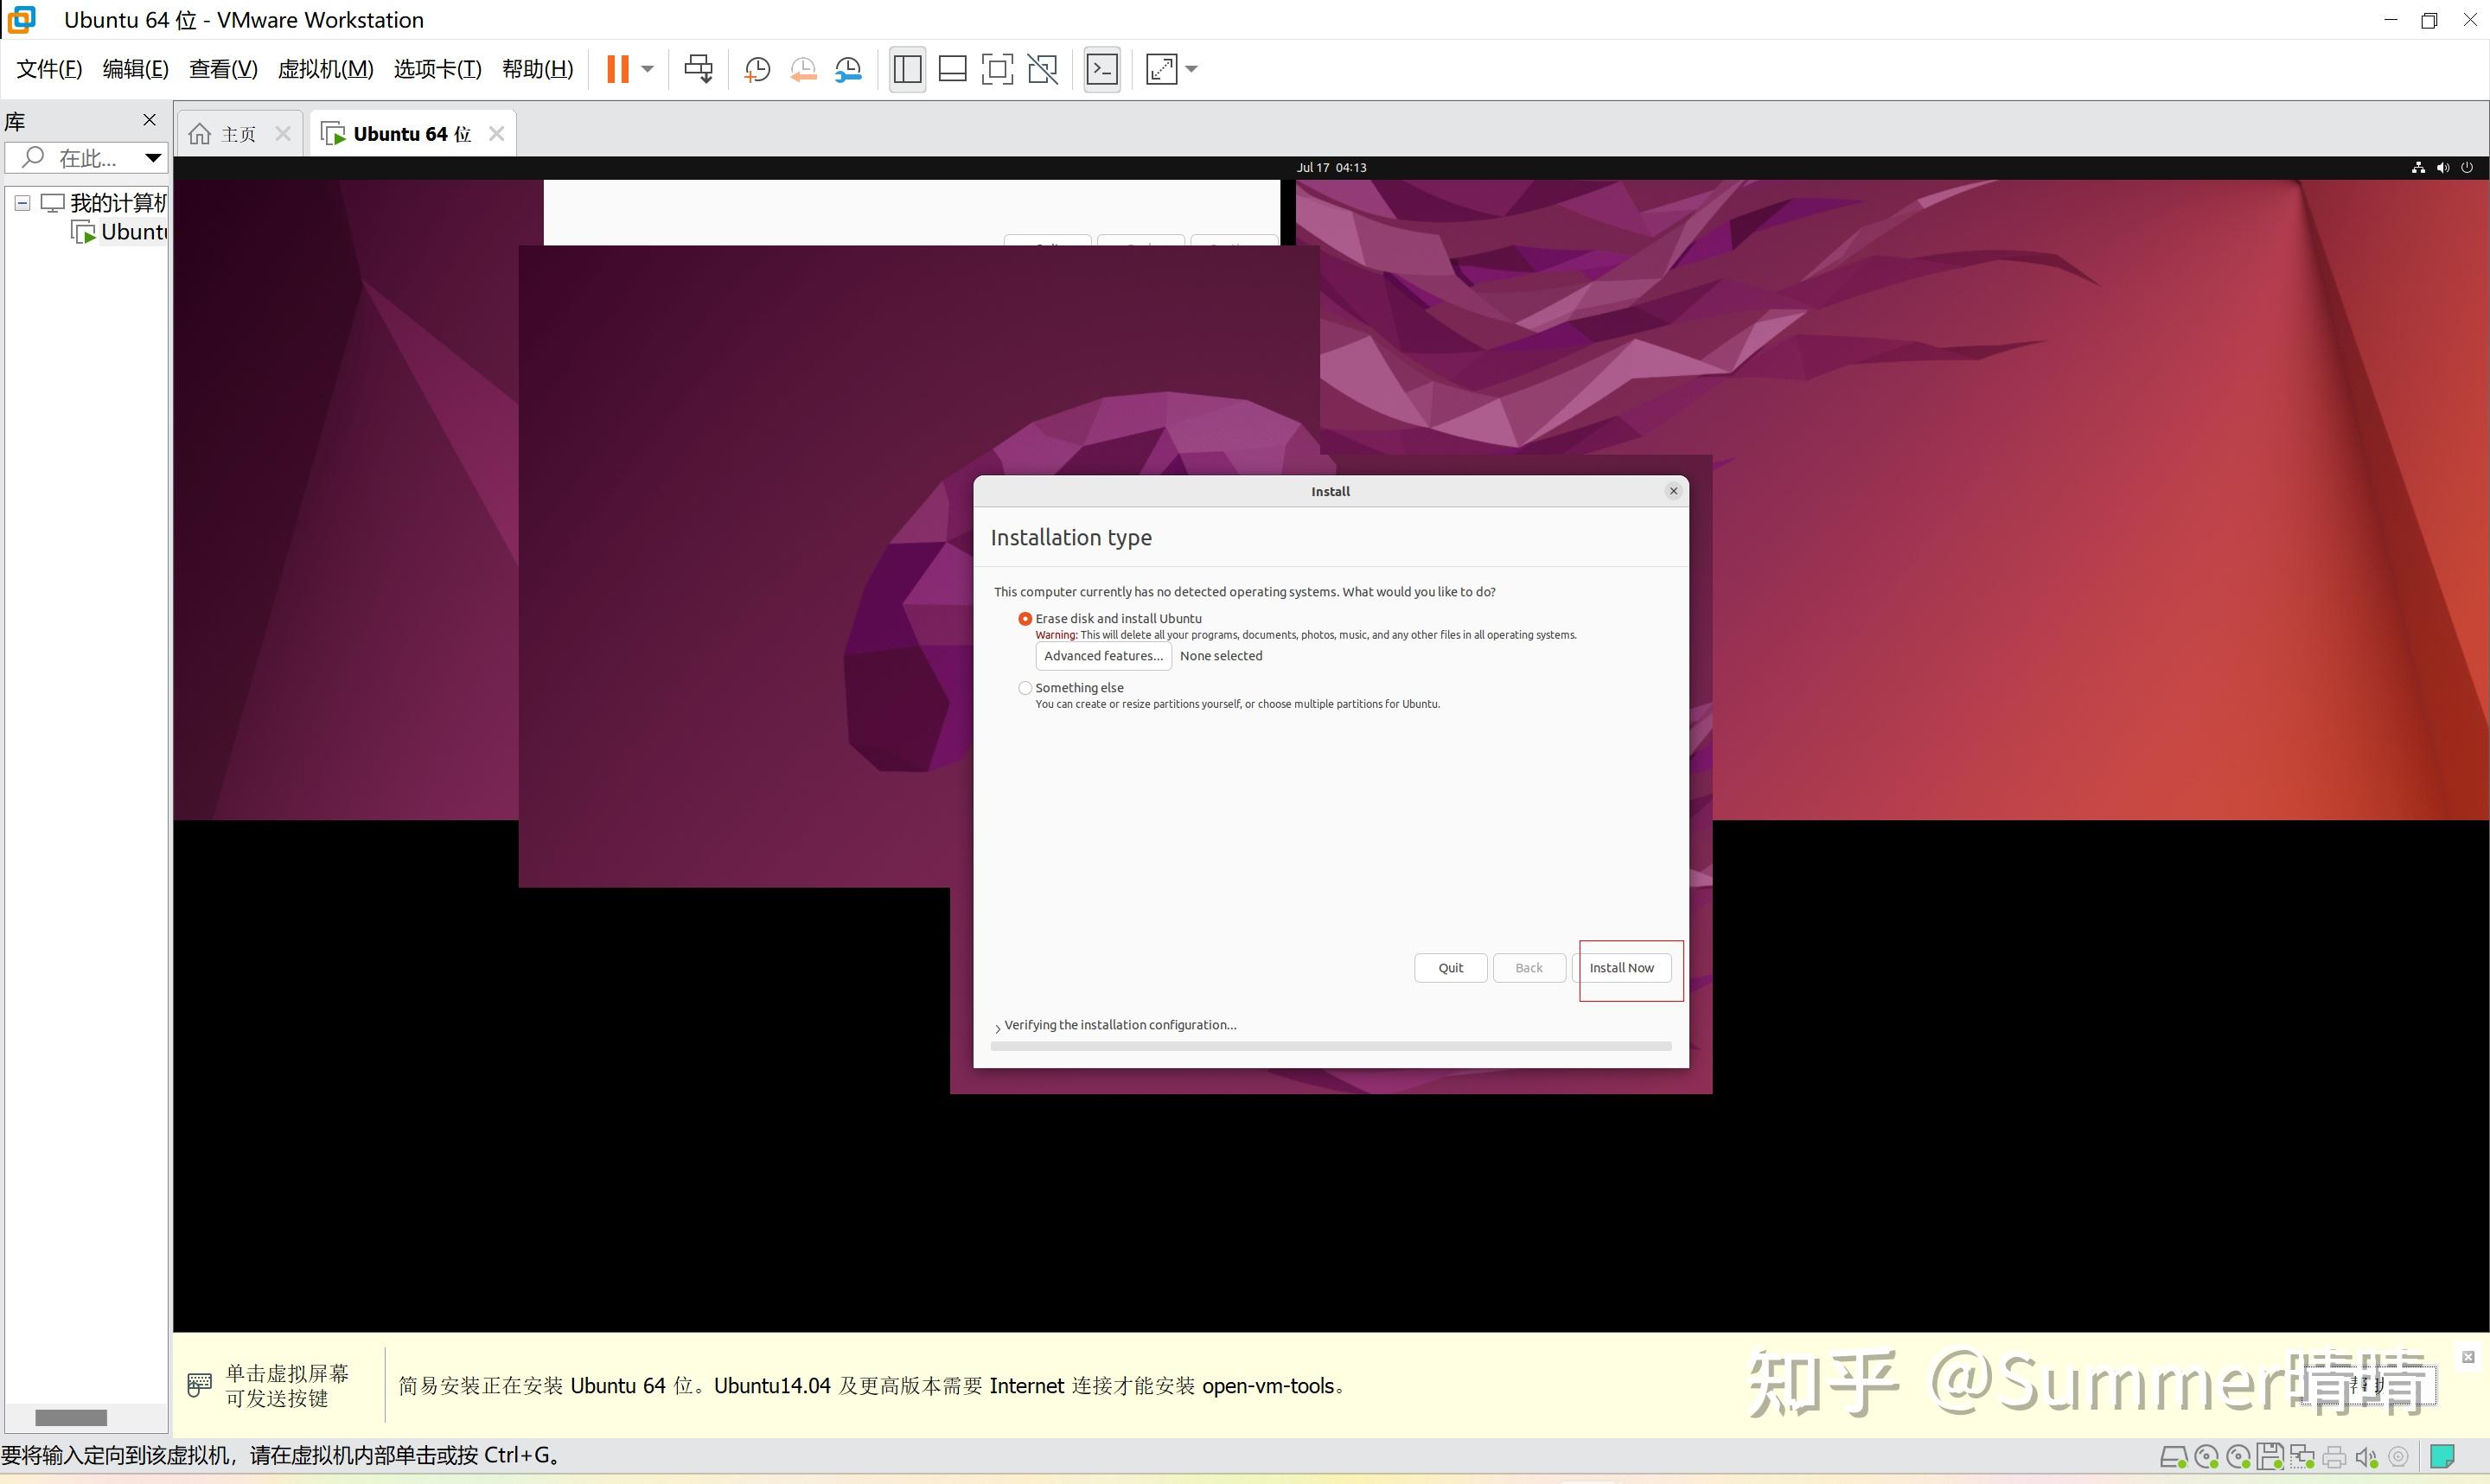Open the stretch mode dropdown
The image size is (2490, 1484).
(x=1190, y=68)
